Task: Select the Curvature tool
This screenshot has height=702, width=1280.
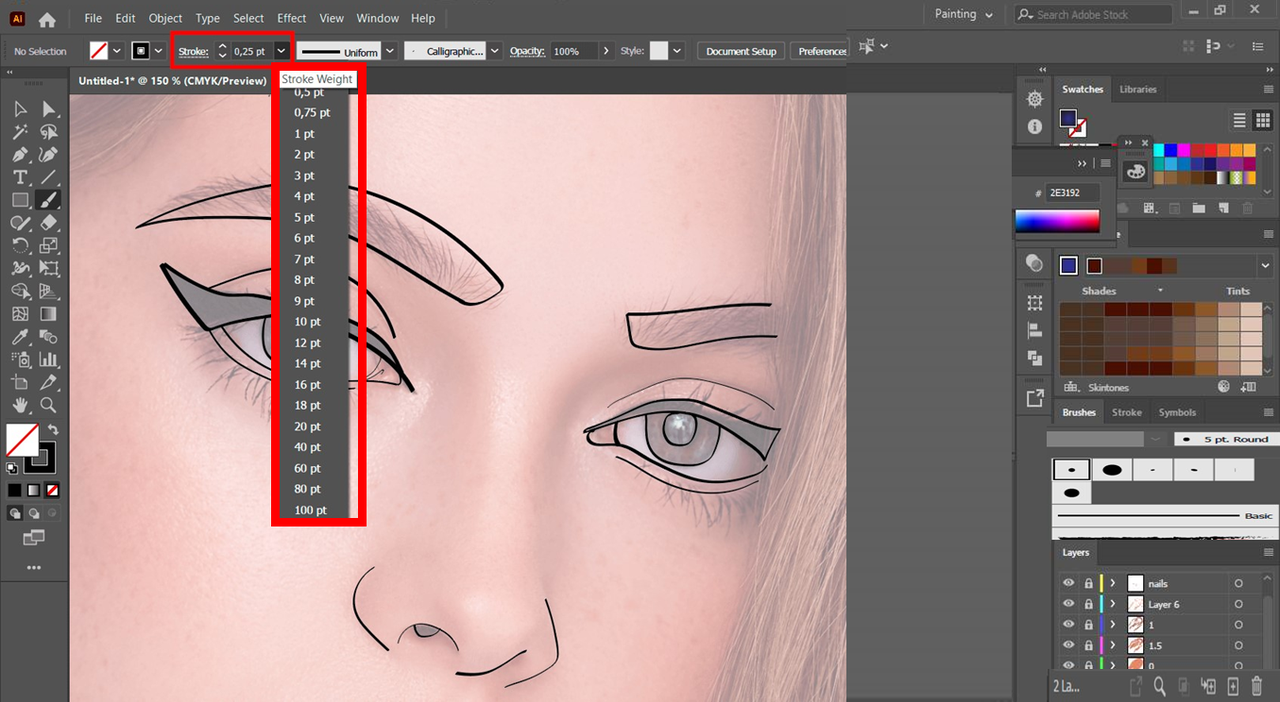Action: (48, 155)
